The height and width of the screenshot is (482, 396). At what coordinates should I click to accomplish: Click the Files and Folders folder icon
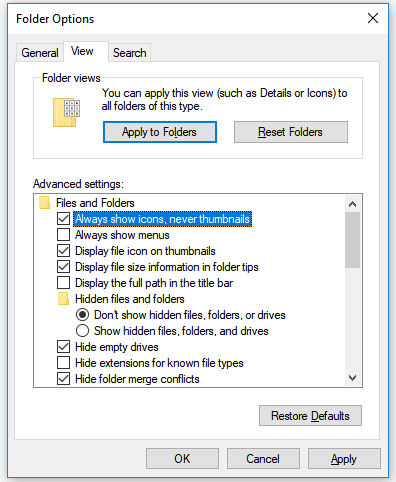(44, 203)
